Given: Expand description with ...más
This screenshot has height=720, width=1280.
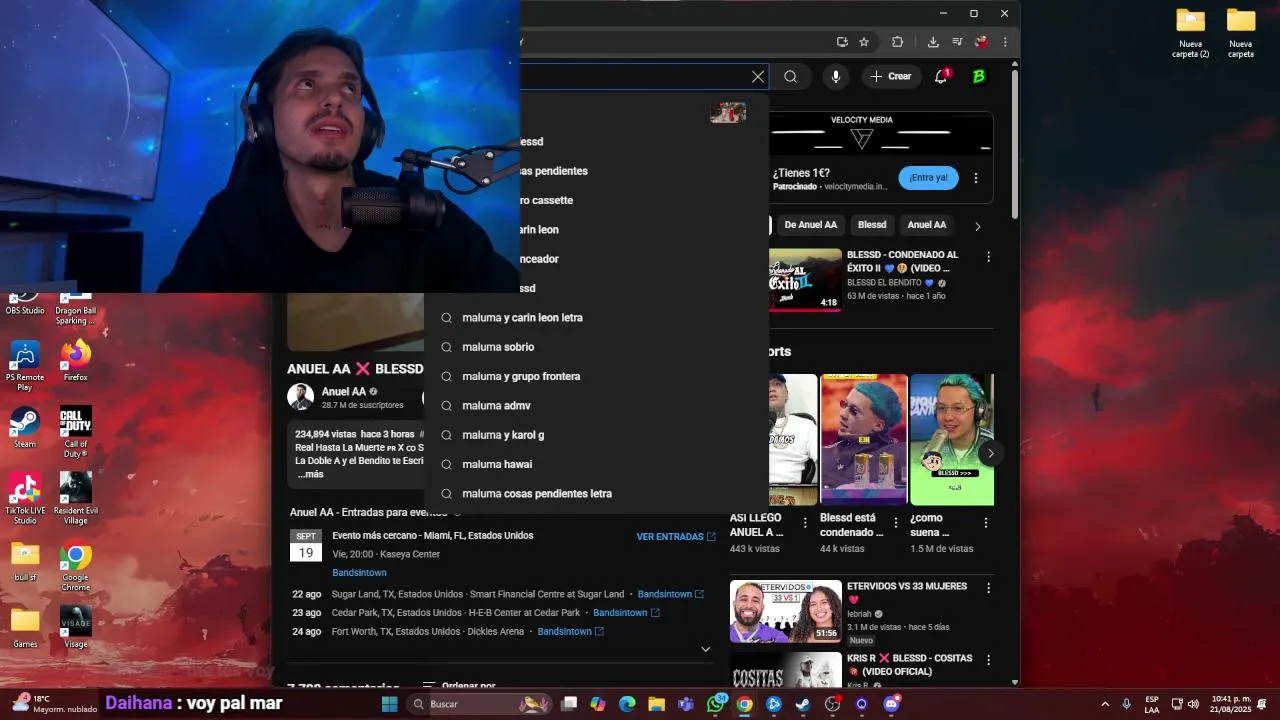Looking at the screenshot, I should [310, 474].
